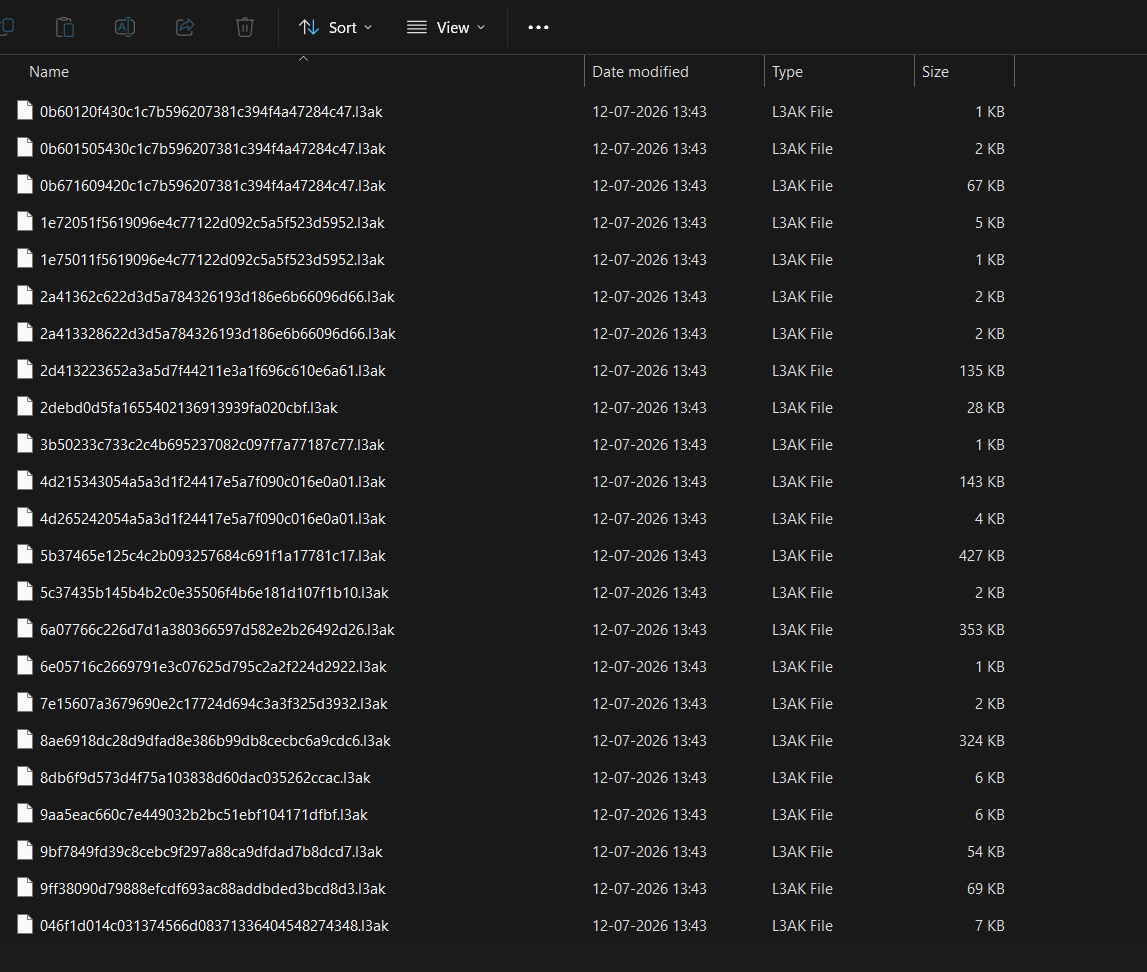Click the 143 KB size cell
The height and width of the screenshot is (972, 1147).
pyautogui.click(x=982, y=482)
